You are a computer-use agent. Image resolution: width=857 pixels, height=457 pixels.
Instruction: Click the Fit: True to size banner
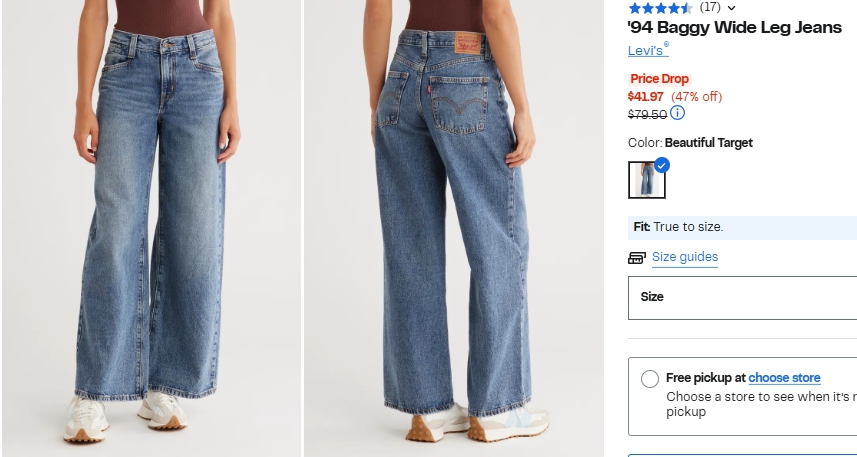[742, 227]
